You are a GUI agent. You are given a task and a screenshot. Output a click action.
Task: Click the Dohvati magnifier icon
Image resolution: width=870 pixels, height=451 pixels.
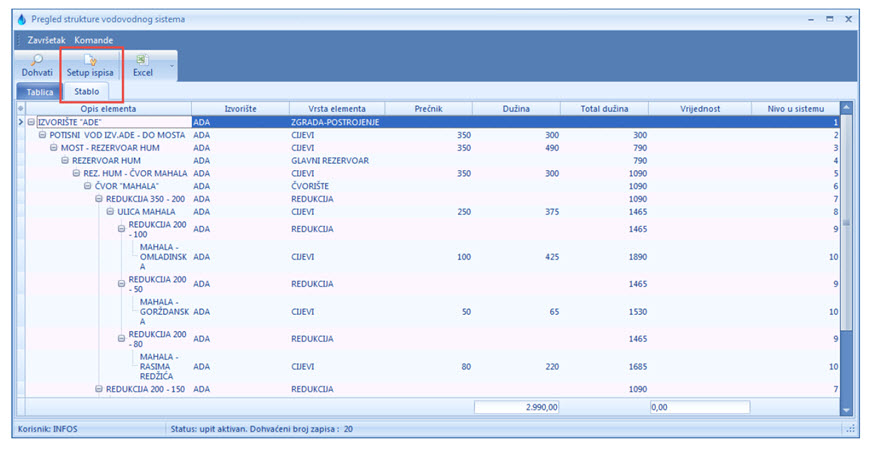pos(37,60)
